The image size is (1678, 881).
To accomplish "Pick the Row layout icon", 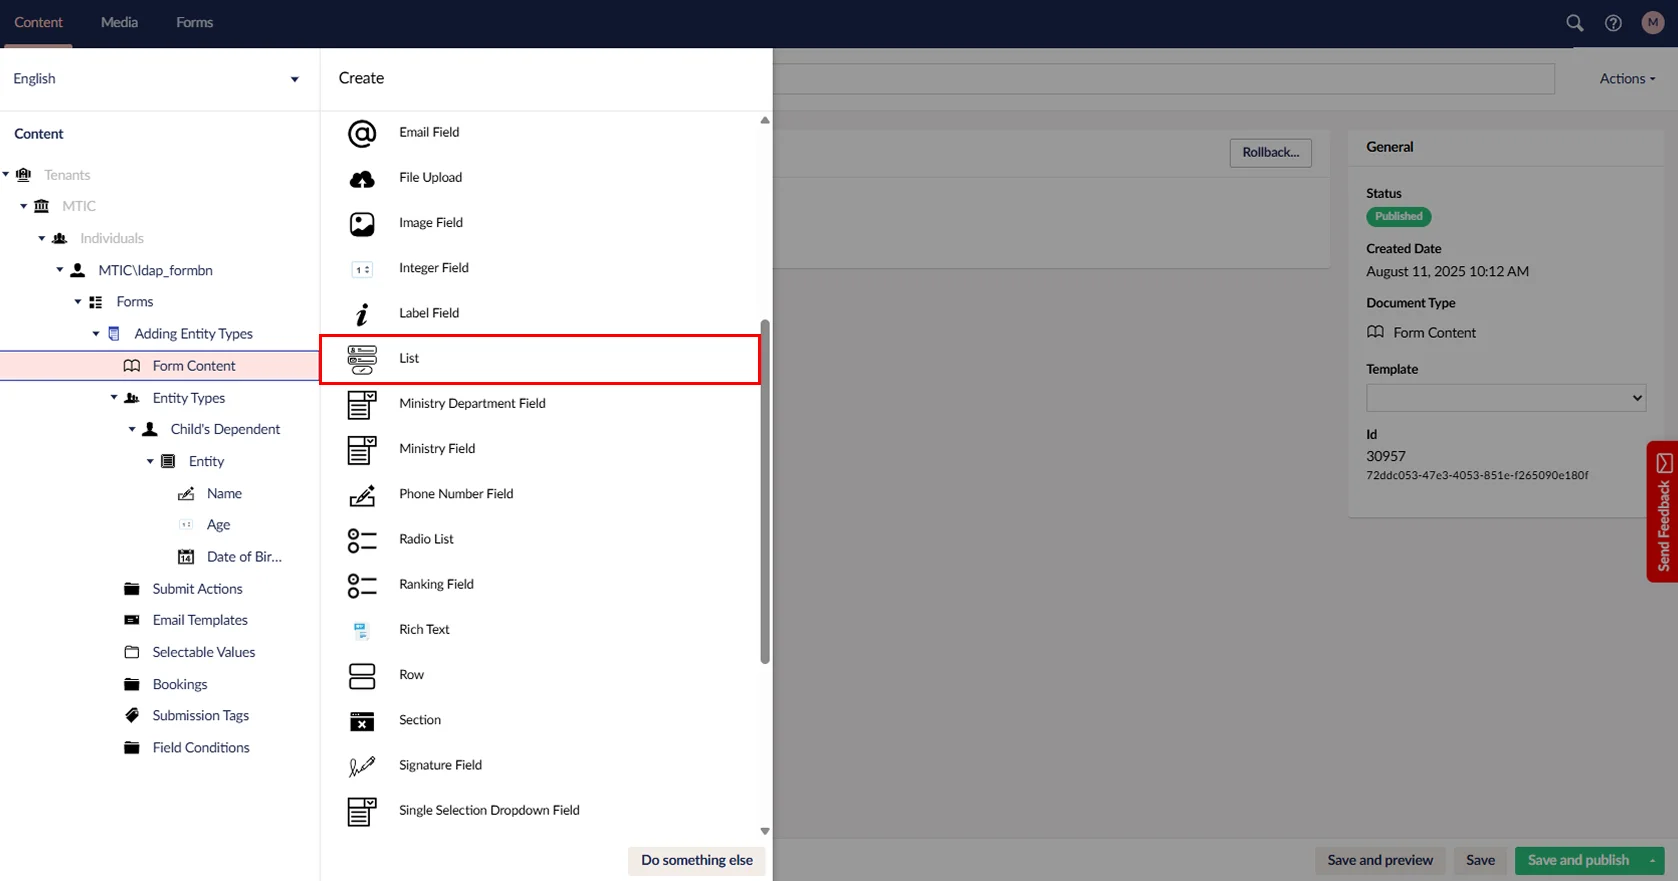I will pos(362,676).
